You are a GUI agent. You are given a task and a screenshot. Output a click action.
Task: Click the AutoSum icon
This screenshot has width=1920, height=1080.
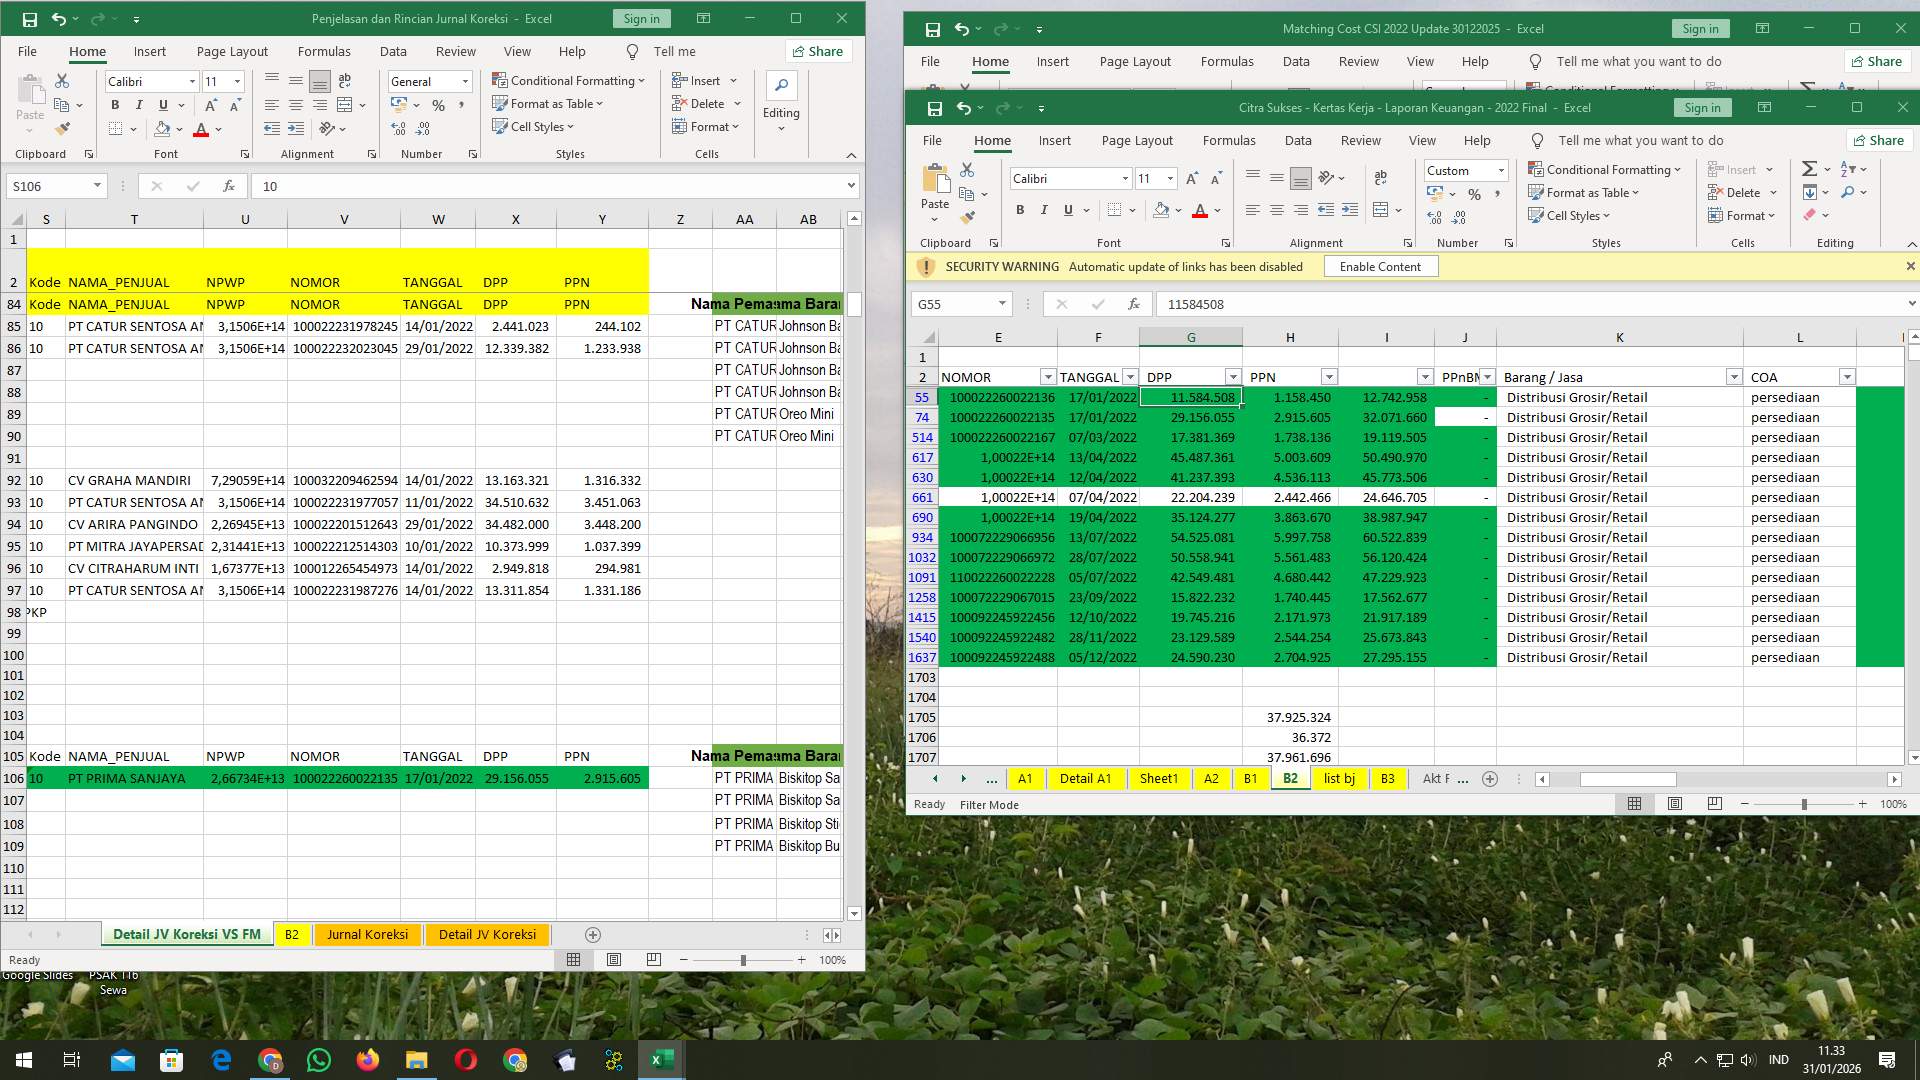pos(1808,168)
